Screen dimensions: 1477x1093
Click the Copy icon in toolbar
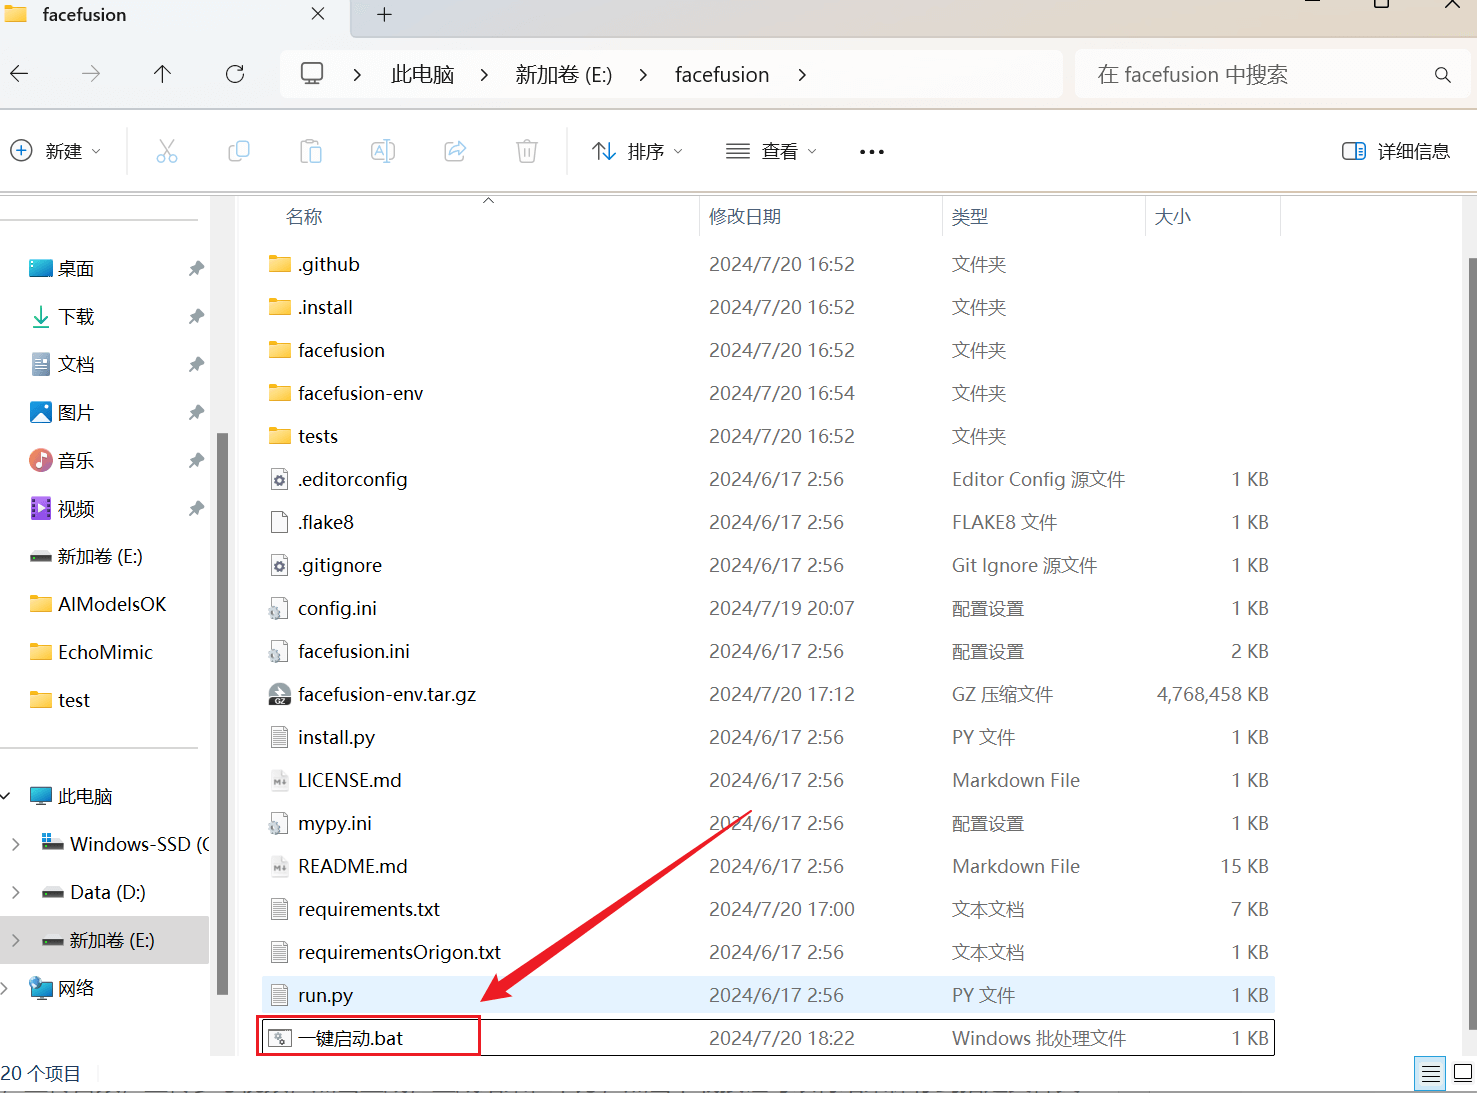239,151
